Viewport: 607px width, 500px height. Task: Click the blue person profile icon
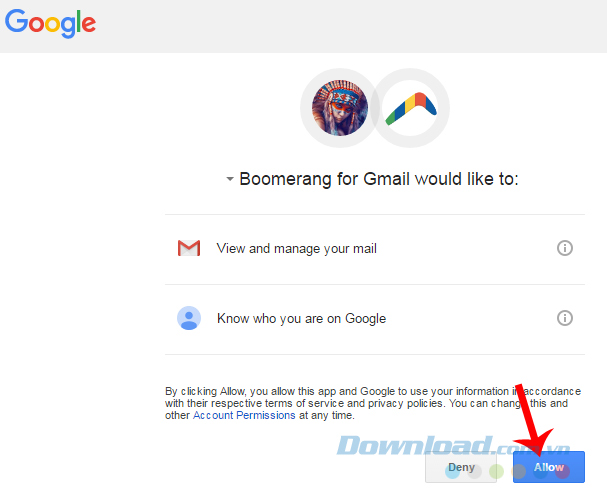point(189,318)
